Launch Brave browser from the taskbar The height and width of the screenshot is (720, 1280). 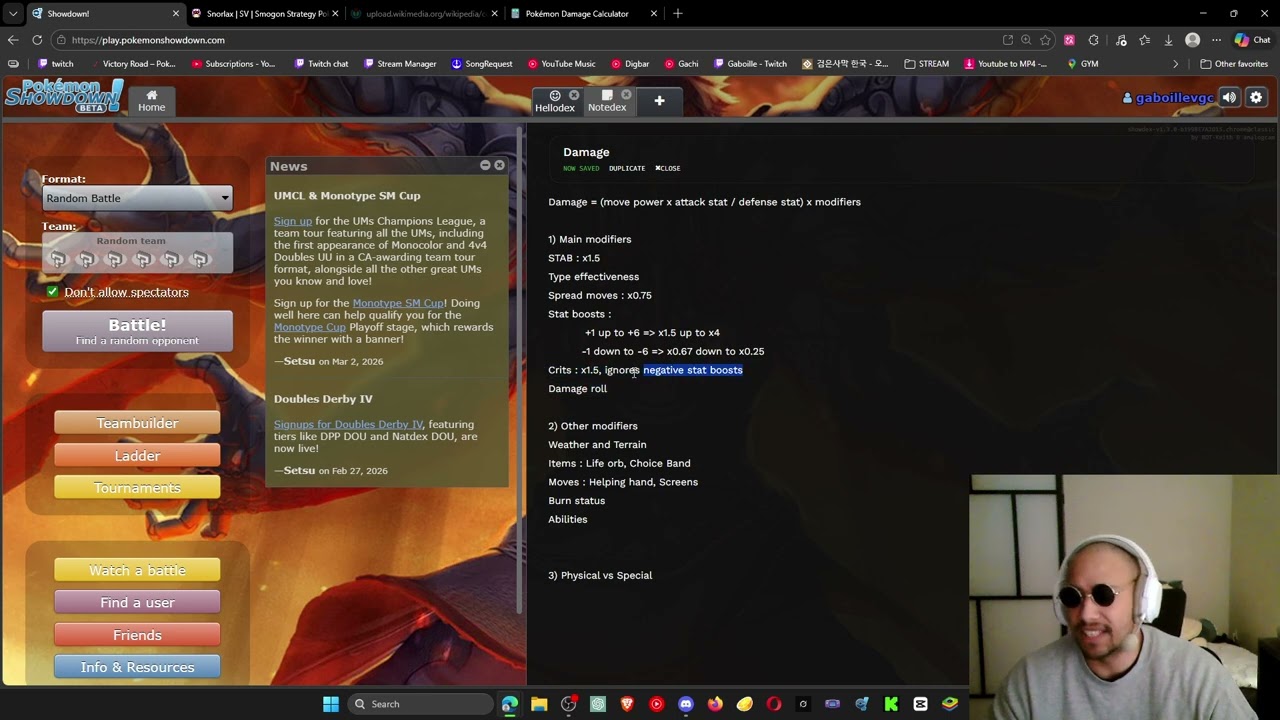(x=627, y=704)
